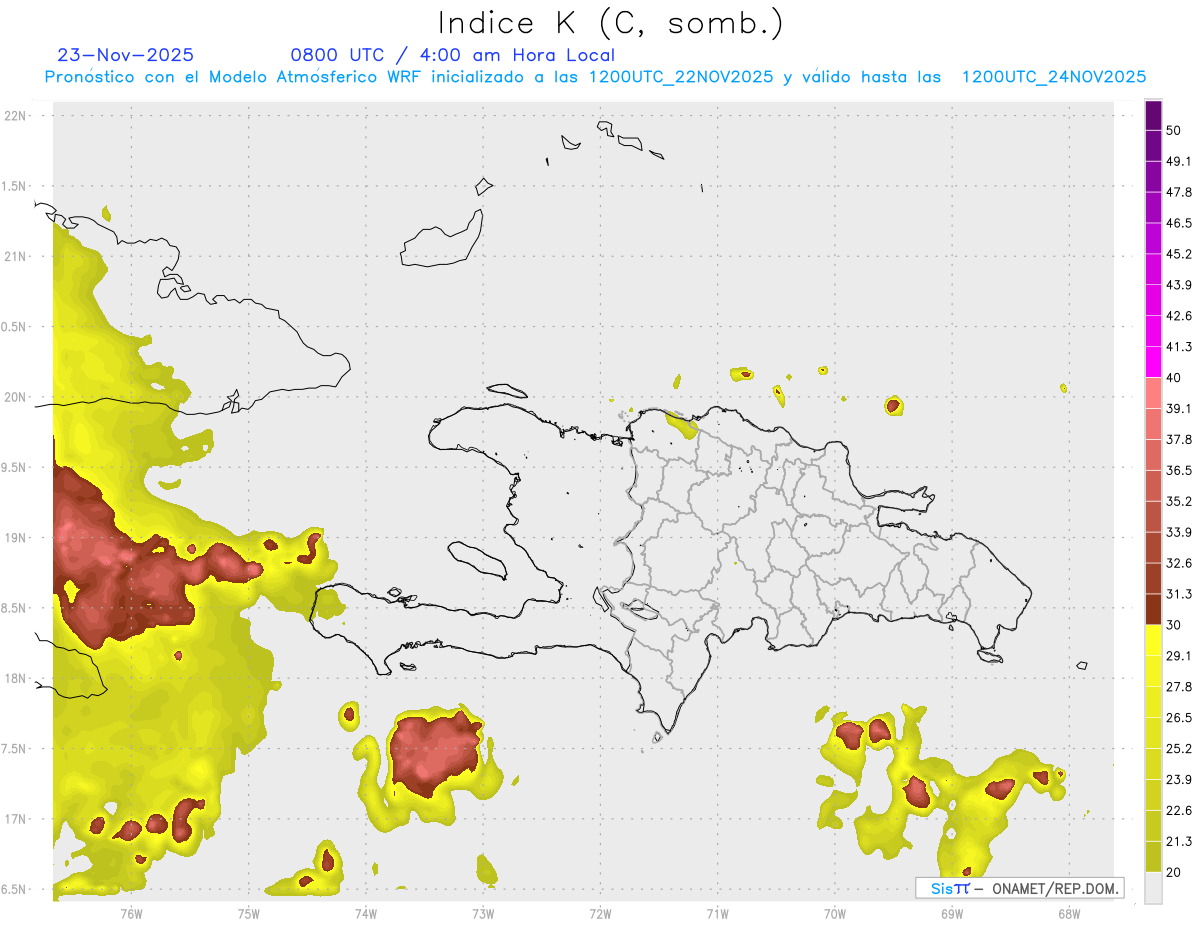Screen dimensions: 1200x927
Task: Click colorbar label "37.8"
Action: [x=1179, y=440]
